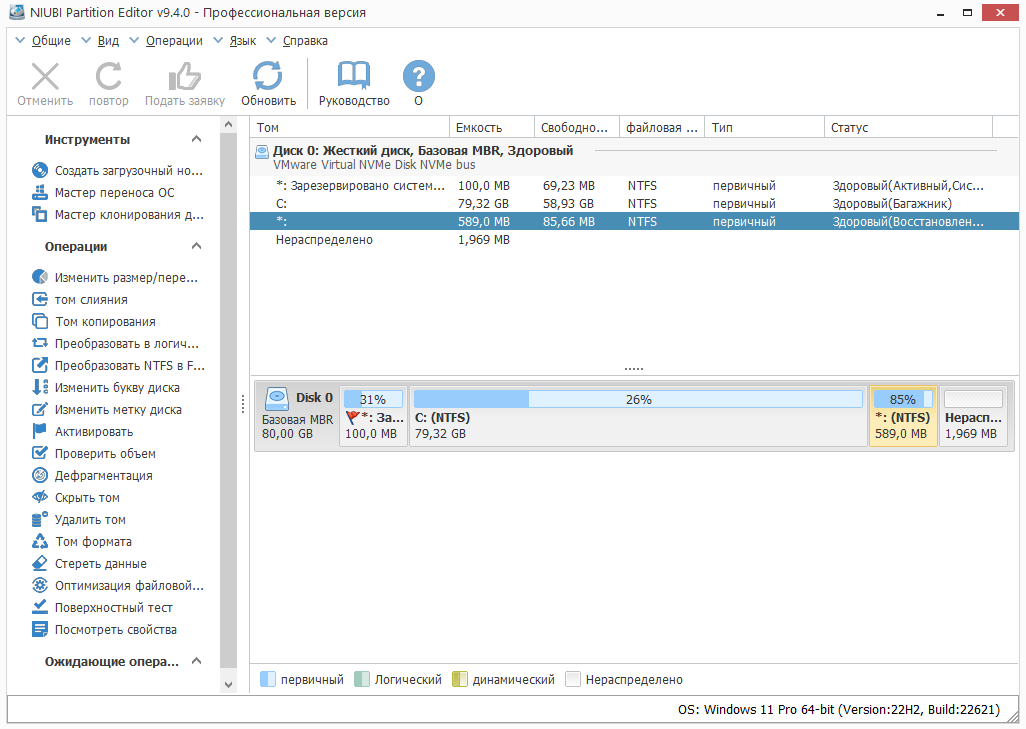Click the Нераспределено block in the disk map
Image resolution: width=1026 pixels, height=729 pixels.
point(972,412)
